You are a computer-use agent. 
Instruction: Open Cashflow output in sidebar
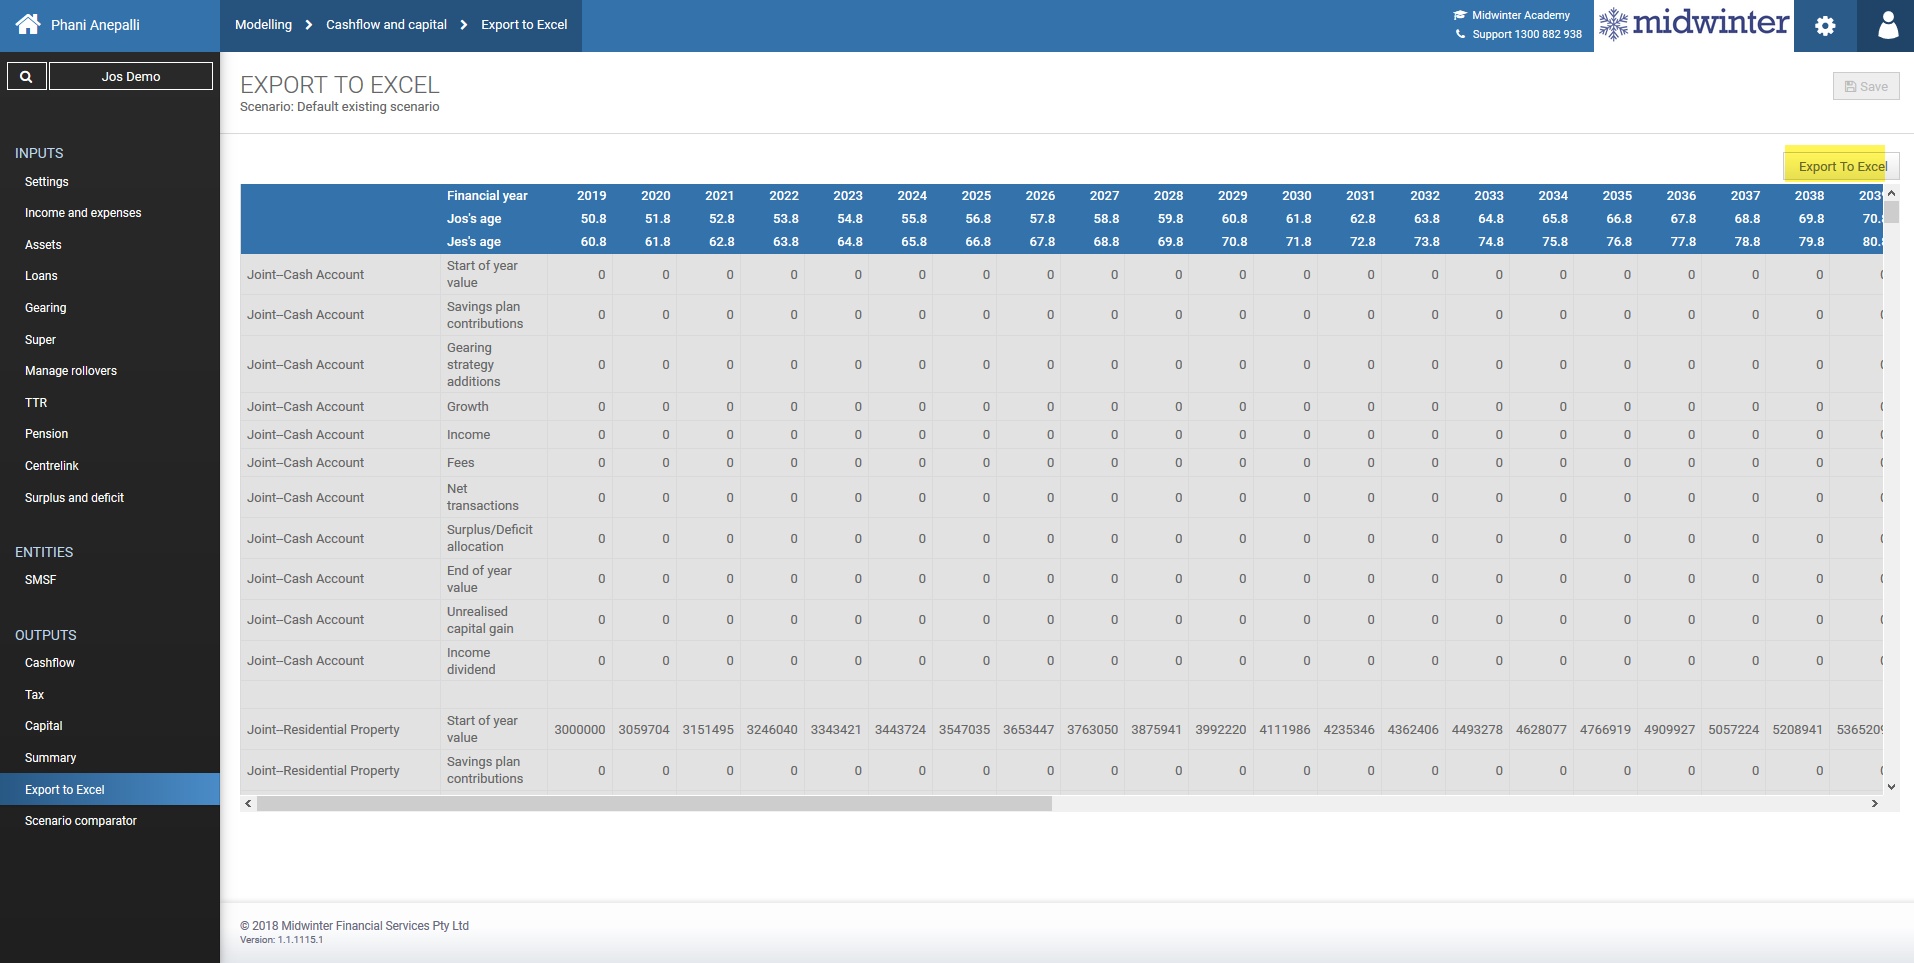coord(50,663)
